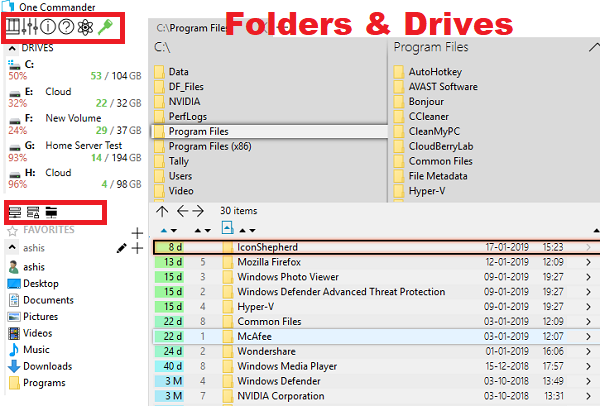Click the dark network computer icon
The image size is (600, 406).
(x=51, y=212)
